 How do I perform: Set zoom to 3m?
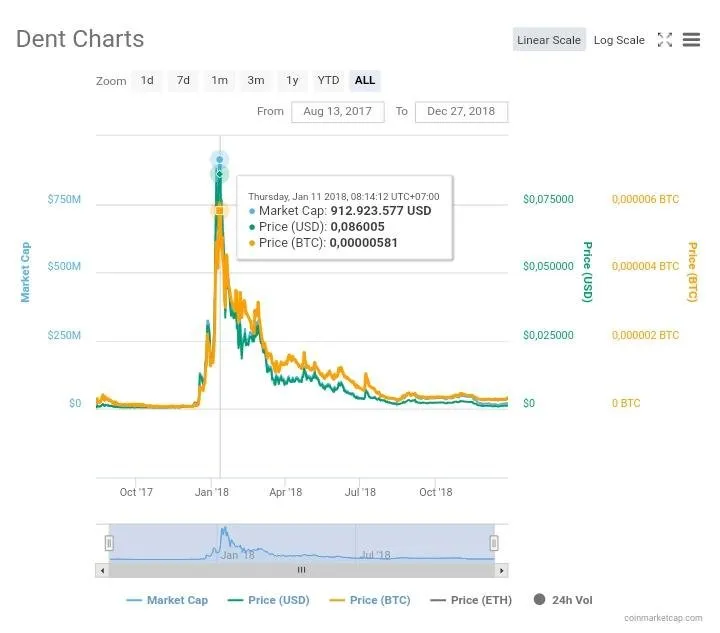[x=256, y=80]
